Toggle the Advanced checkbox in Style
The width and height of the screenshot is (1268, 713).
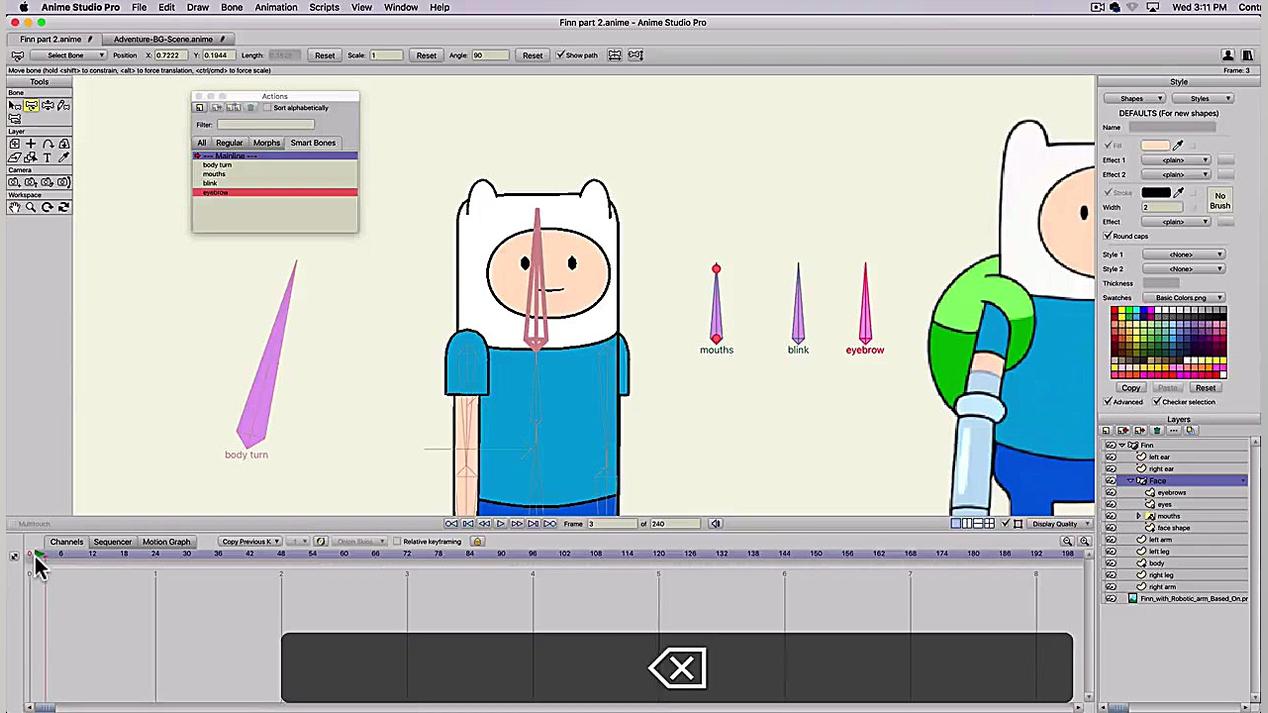click(x=1108, y=402)
